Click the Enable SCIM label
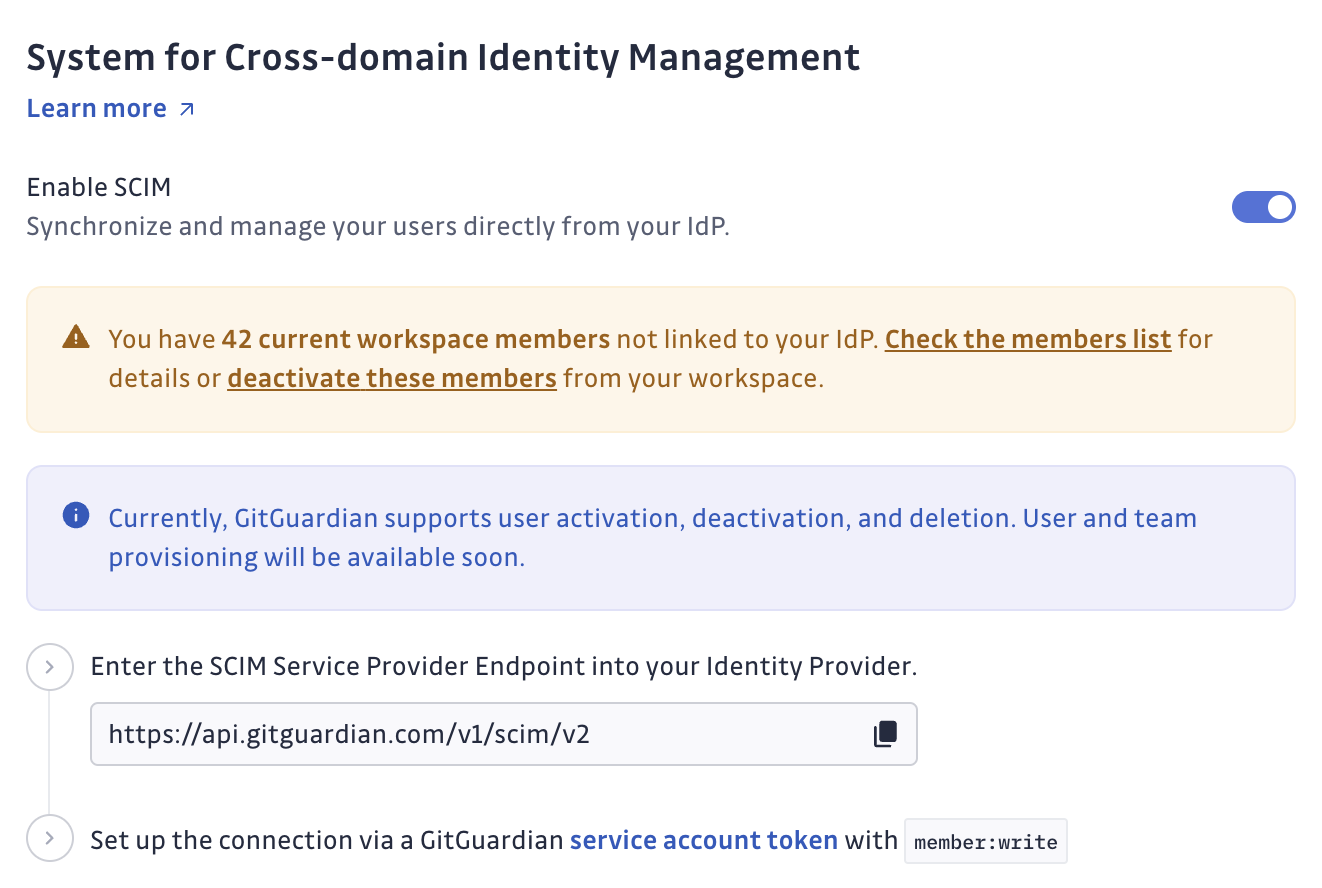The height and width of the screenshot is (888, 1322). coord(99,187)
